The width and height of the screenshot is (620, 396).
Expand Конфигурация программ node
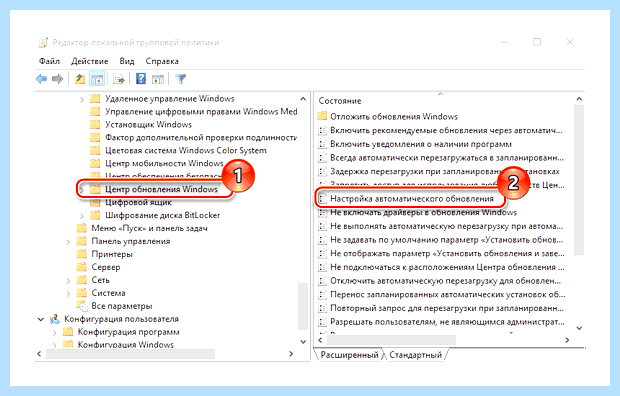(55, 332)
